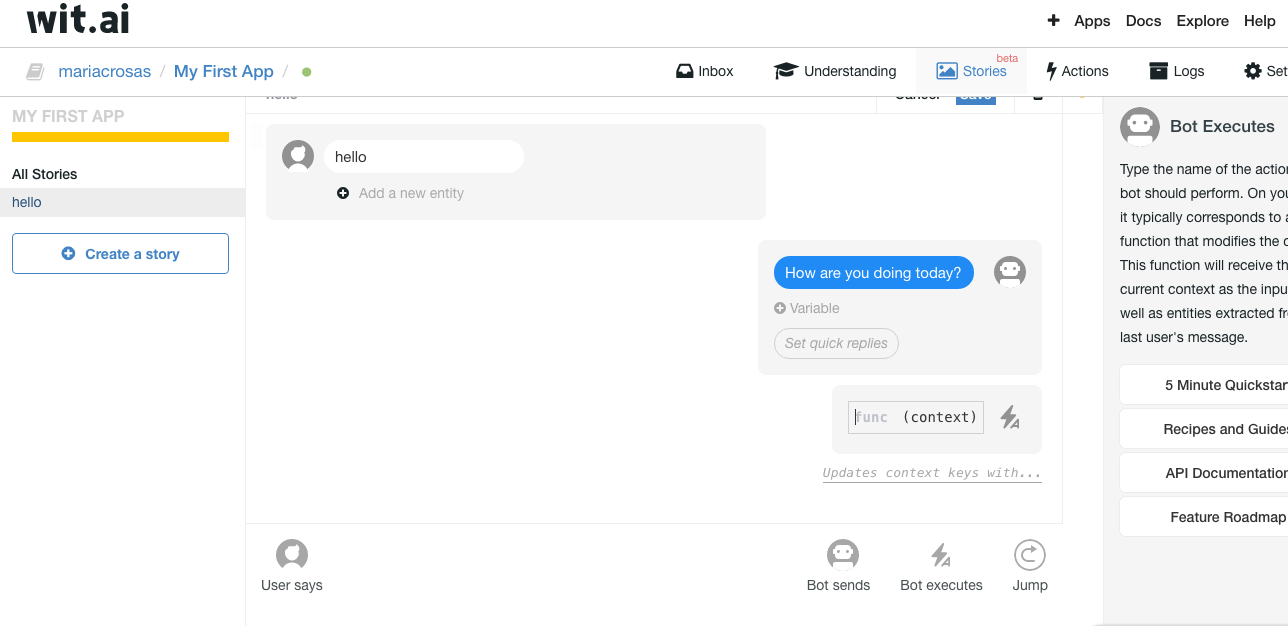Open Actions using the lightning bolt icon
The height and width of the screenshot is (626, 1288).
(x=1052, y=70)
